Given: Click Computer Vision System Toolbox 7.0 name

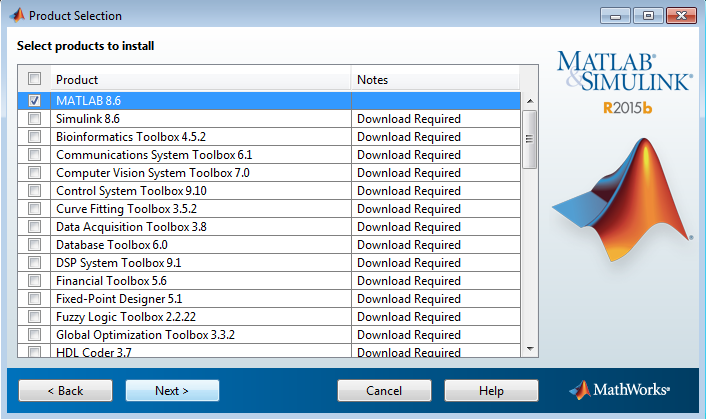Looking at the screenshot, I should 153,173.
